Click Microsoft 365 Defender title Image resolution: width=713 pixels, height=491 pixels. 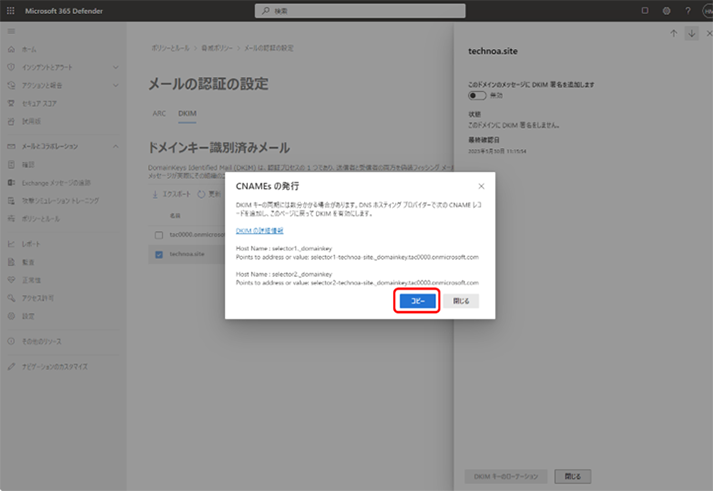coord(64,11)
